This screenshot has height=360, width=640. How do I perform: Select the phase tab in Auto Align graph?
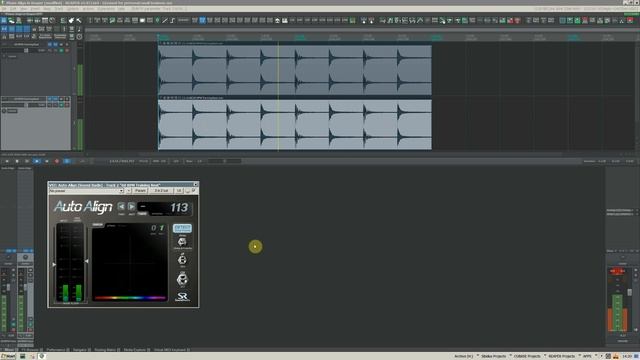[x=111, y=225]
